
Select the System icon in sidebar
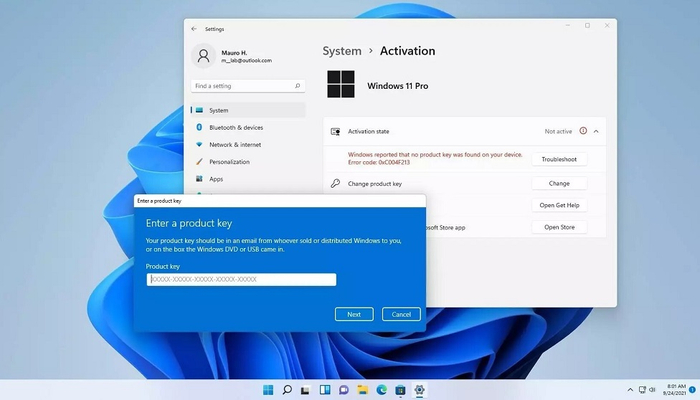[x=200, y=110]
